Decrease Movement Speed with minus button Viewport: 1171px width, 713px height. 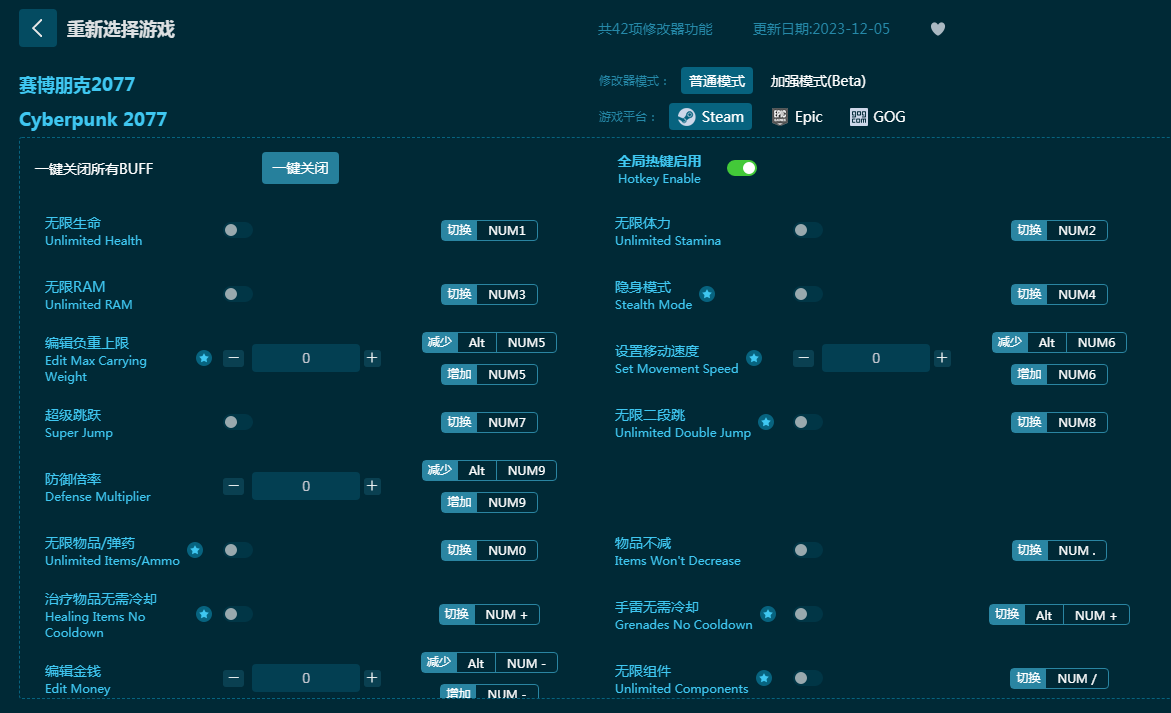pos(804,358)
